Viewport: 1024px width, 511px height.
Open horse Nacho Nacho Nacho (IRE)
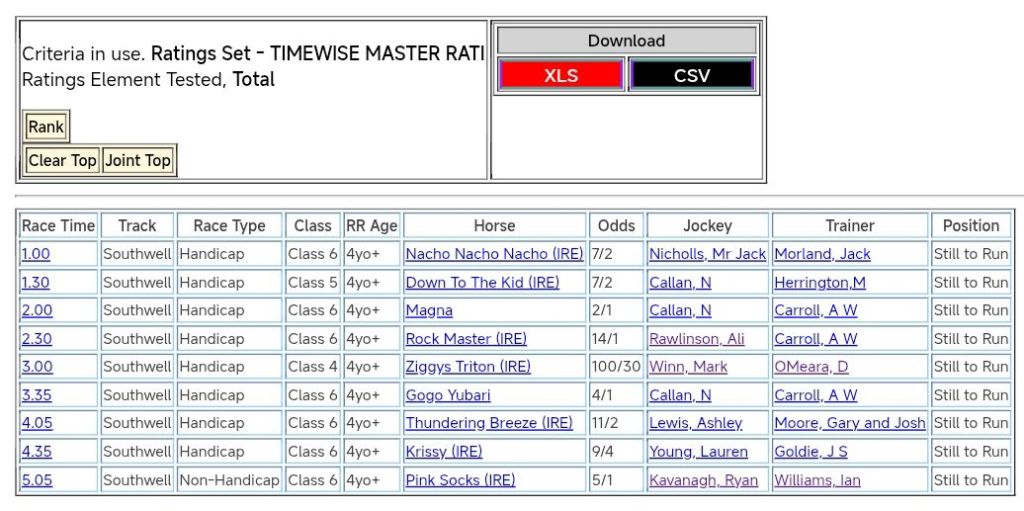tap(493, 254)
